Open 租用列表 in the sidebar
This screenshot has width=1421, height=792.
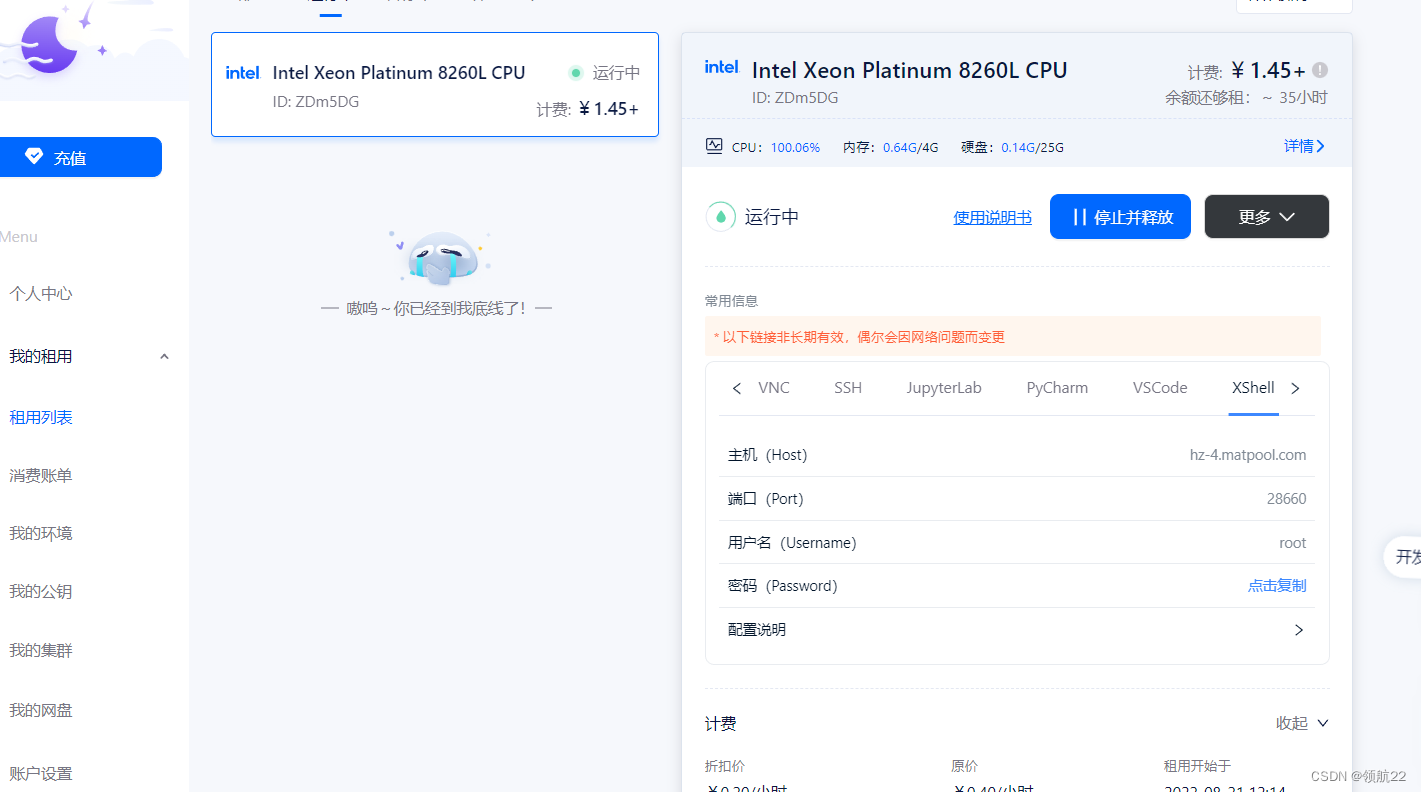coord(41,418)
